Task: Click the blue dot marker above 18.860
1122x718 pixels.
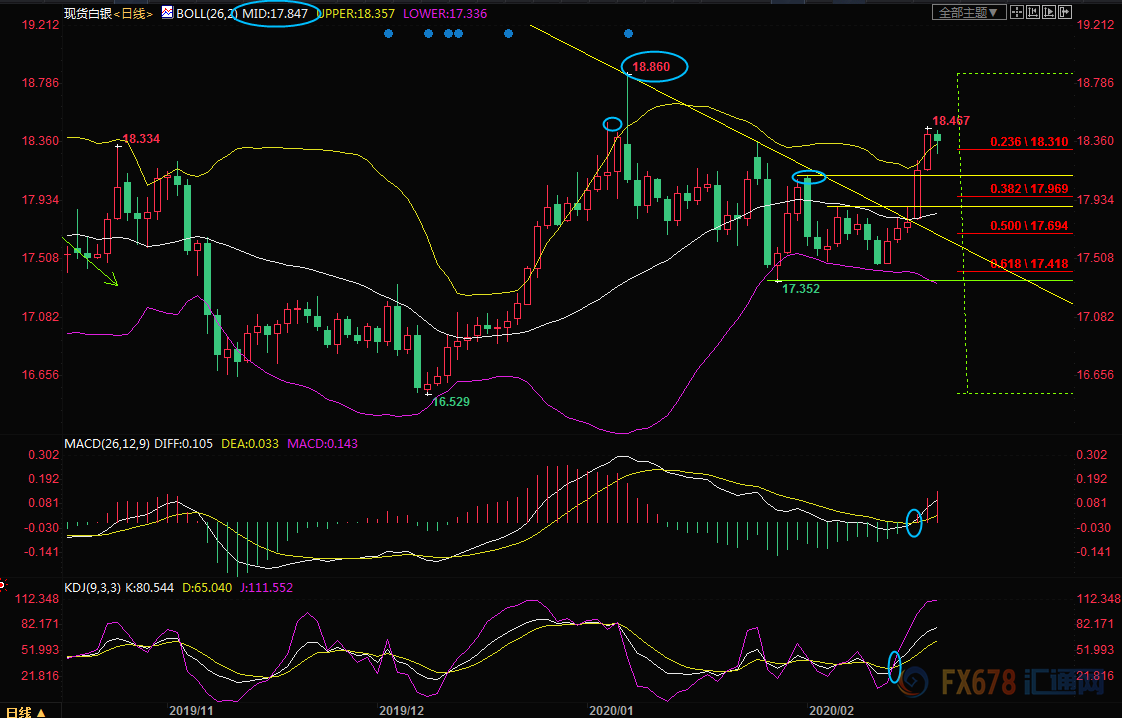Action: 628,33
